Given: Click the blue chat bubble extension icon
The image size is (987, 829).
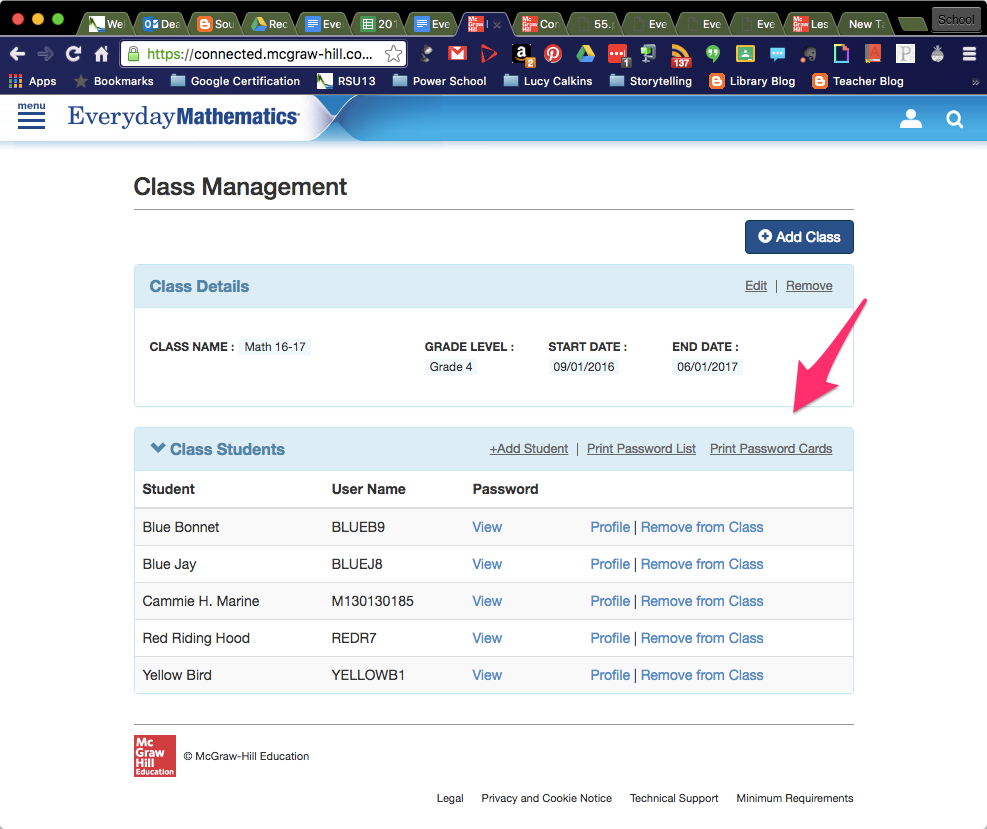Looking at the screenshot, I should coord(777,54).
